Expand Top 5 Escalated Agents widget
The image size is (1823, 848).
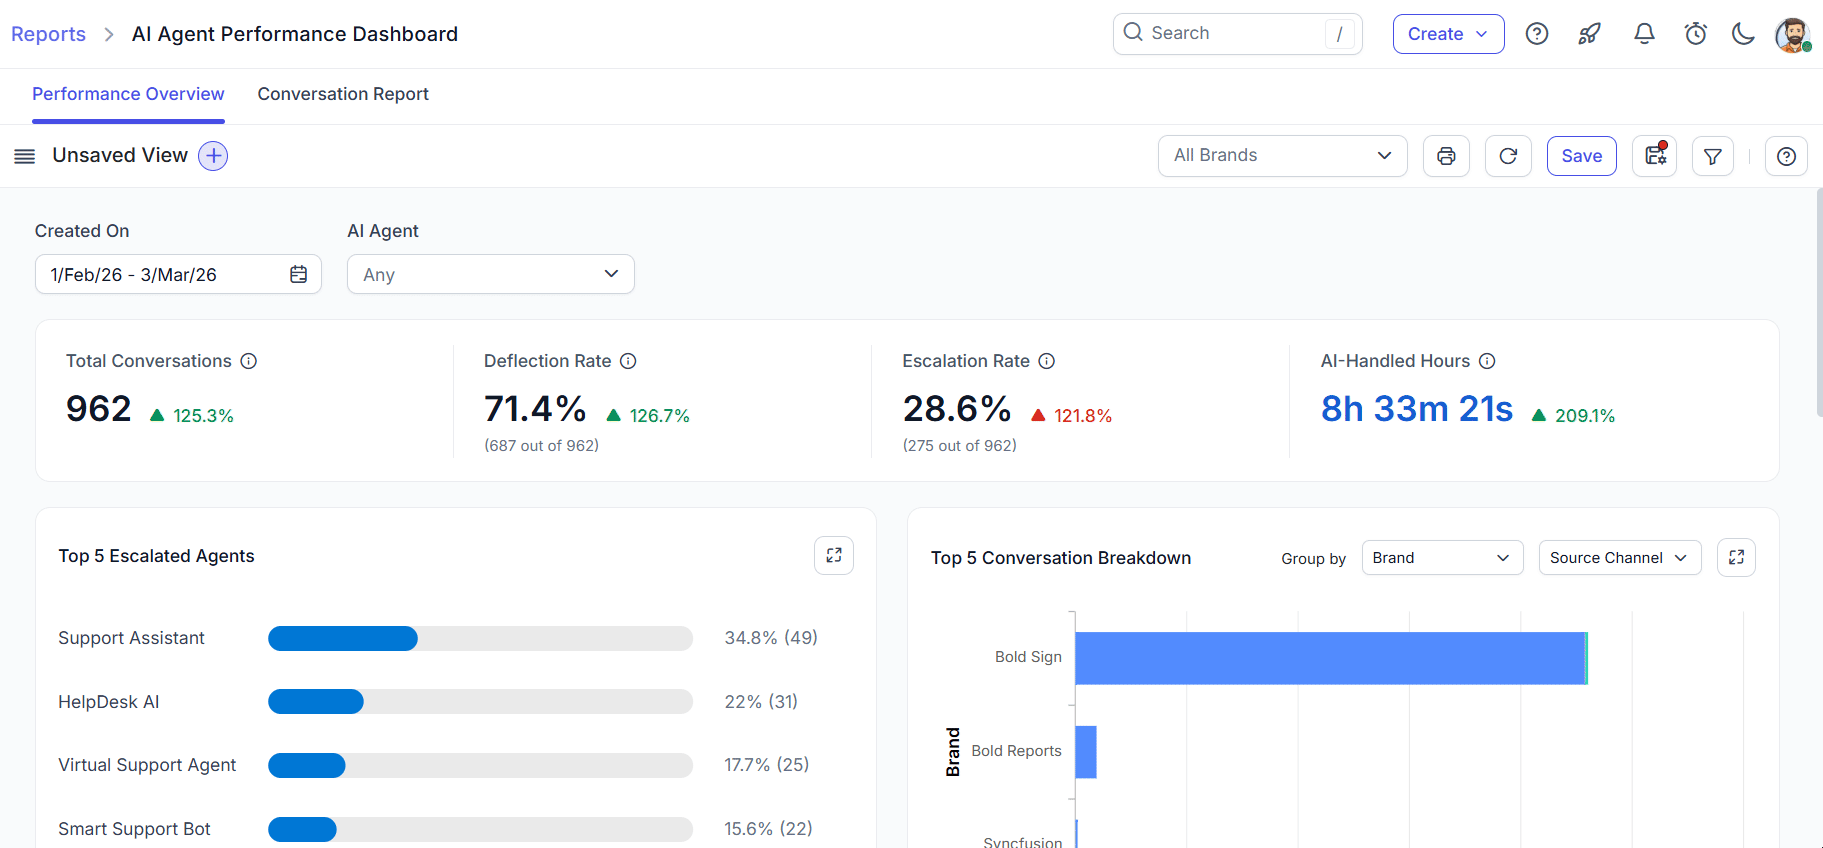coord(834,555)
